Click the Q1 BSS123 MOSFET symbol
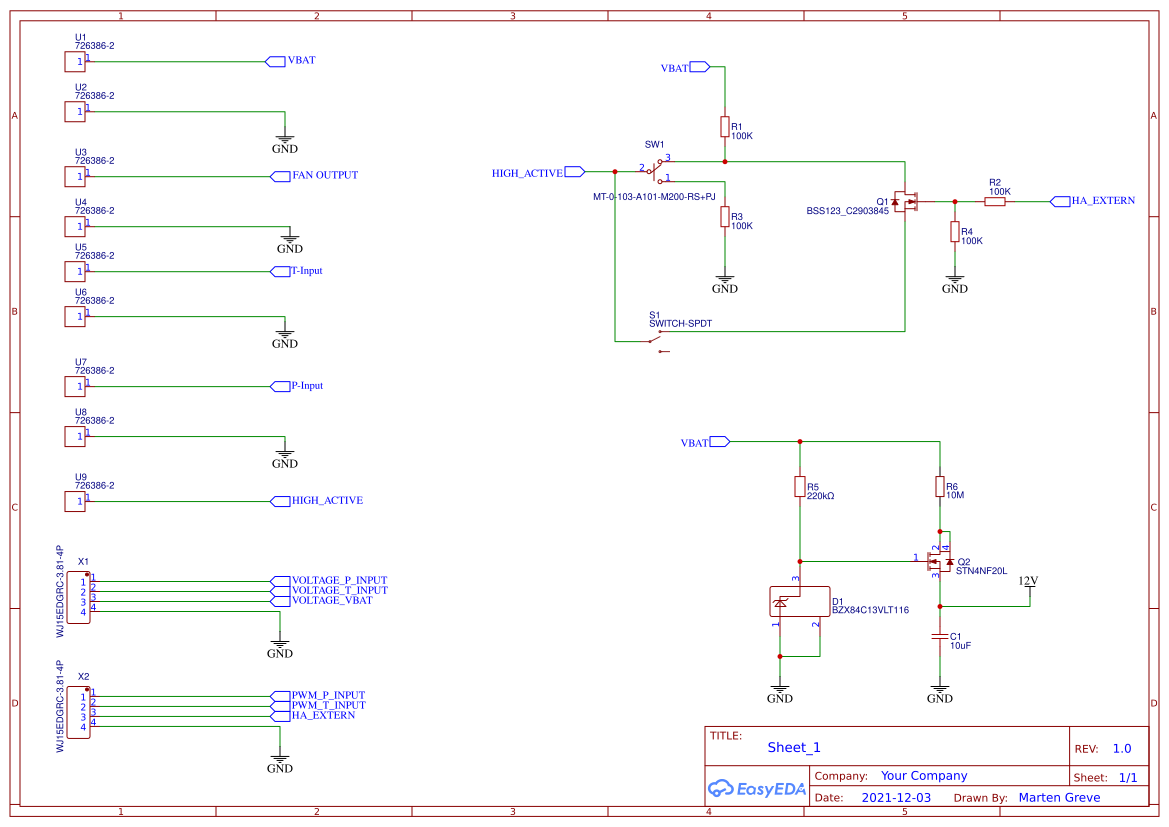Viewport: 1169px width, 827px height. pyautogui.click(x=905, y=201)
